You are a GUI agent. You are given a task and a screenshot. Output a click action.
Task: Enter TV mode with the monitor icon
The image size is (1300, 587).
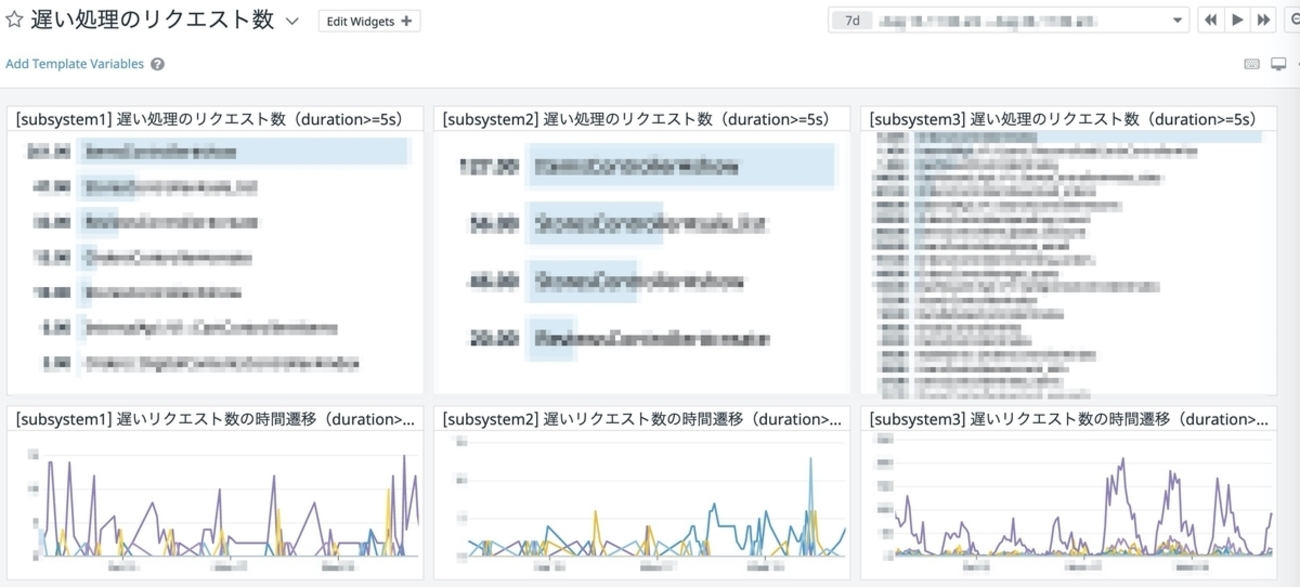(1278, 64)
